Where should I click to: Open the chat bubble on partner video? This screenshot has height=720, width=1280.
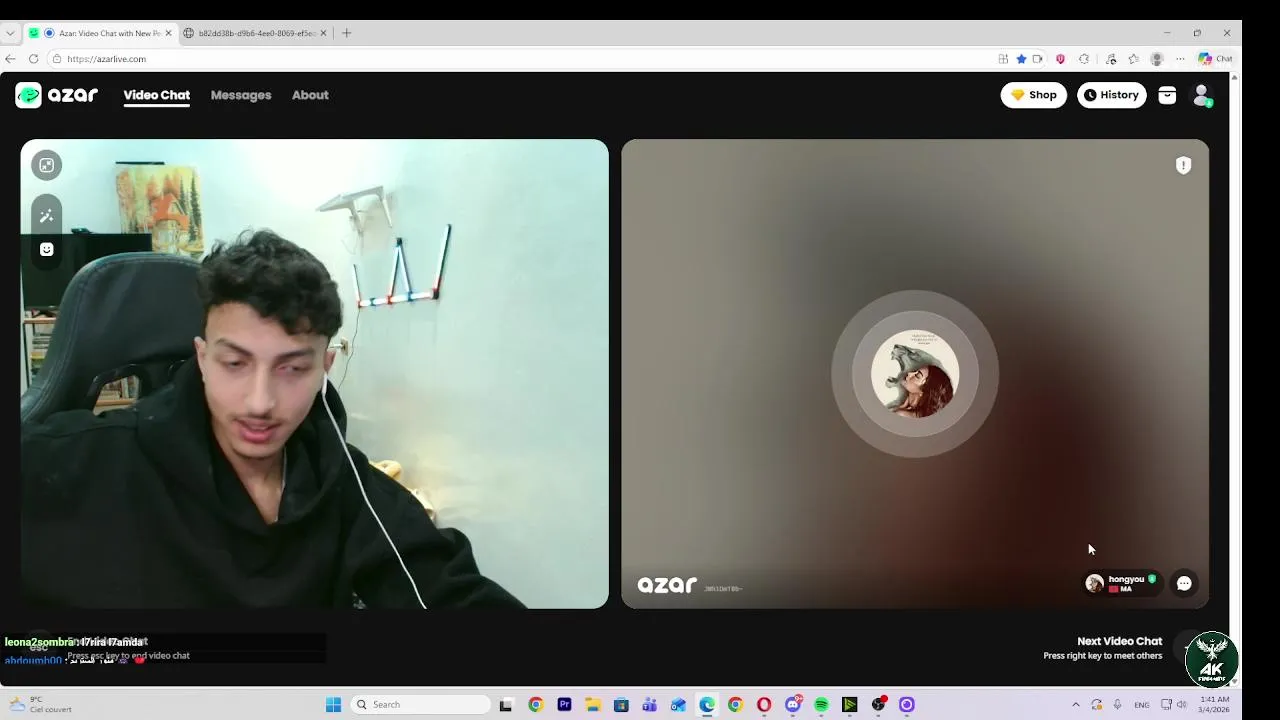pos(1184,583)
